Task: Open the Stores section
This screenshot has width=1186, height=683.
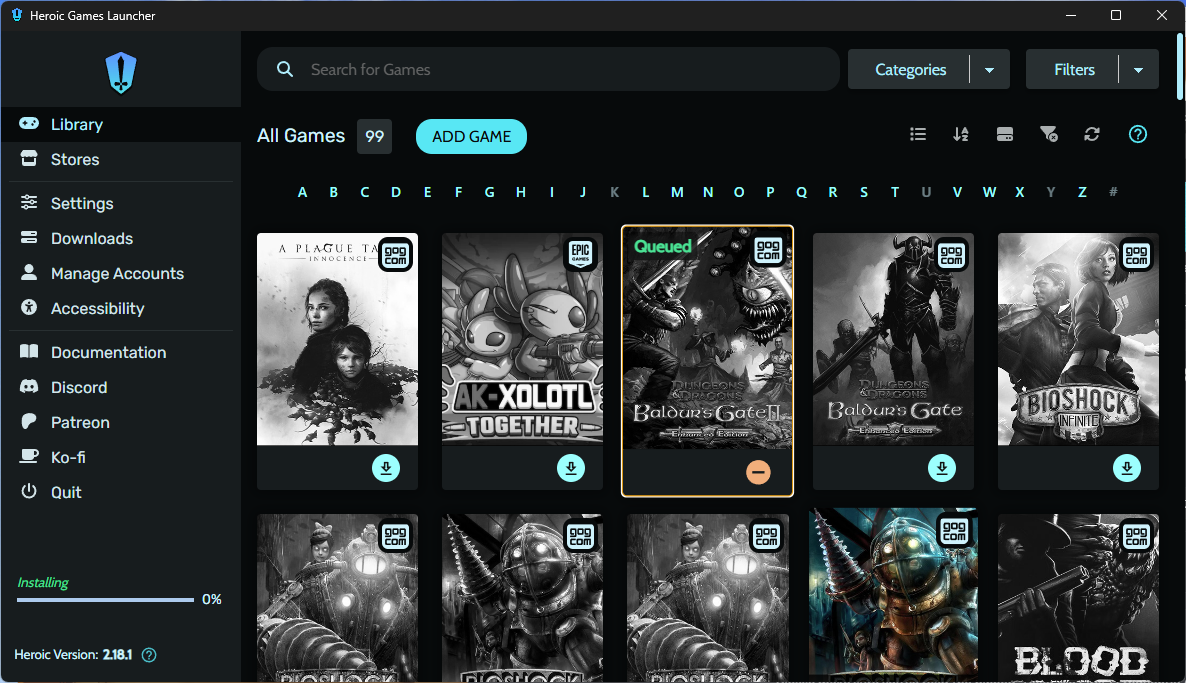Action: [x=121, y=159]
